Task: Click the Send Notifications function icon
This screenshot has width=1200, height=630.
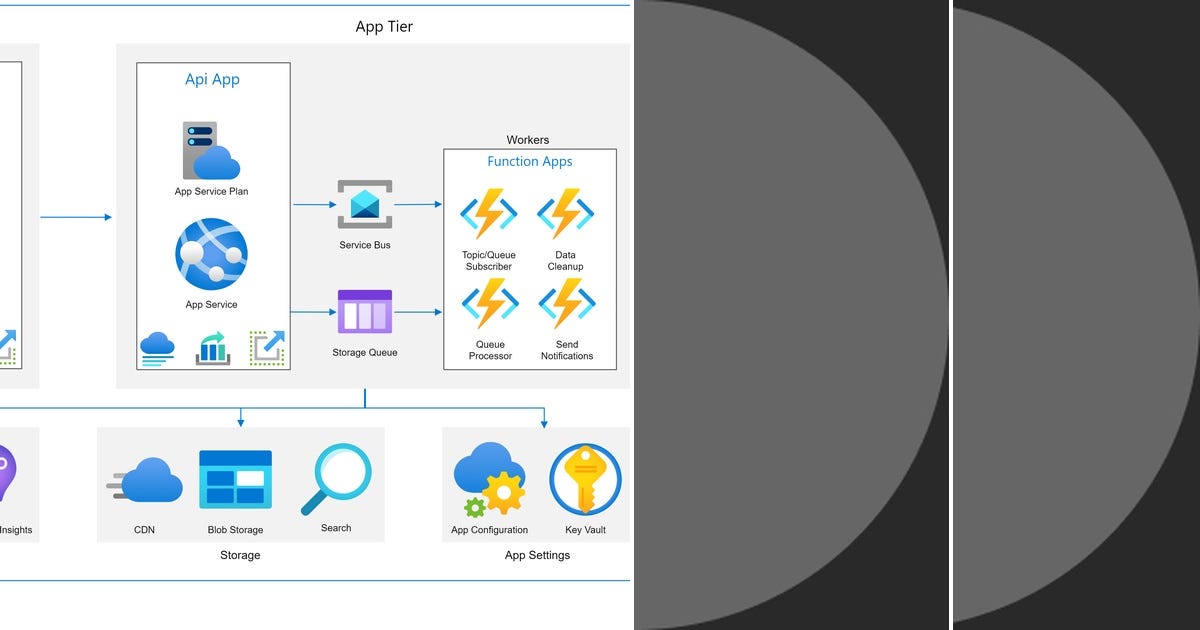Action: (566, 302)
